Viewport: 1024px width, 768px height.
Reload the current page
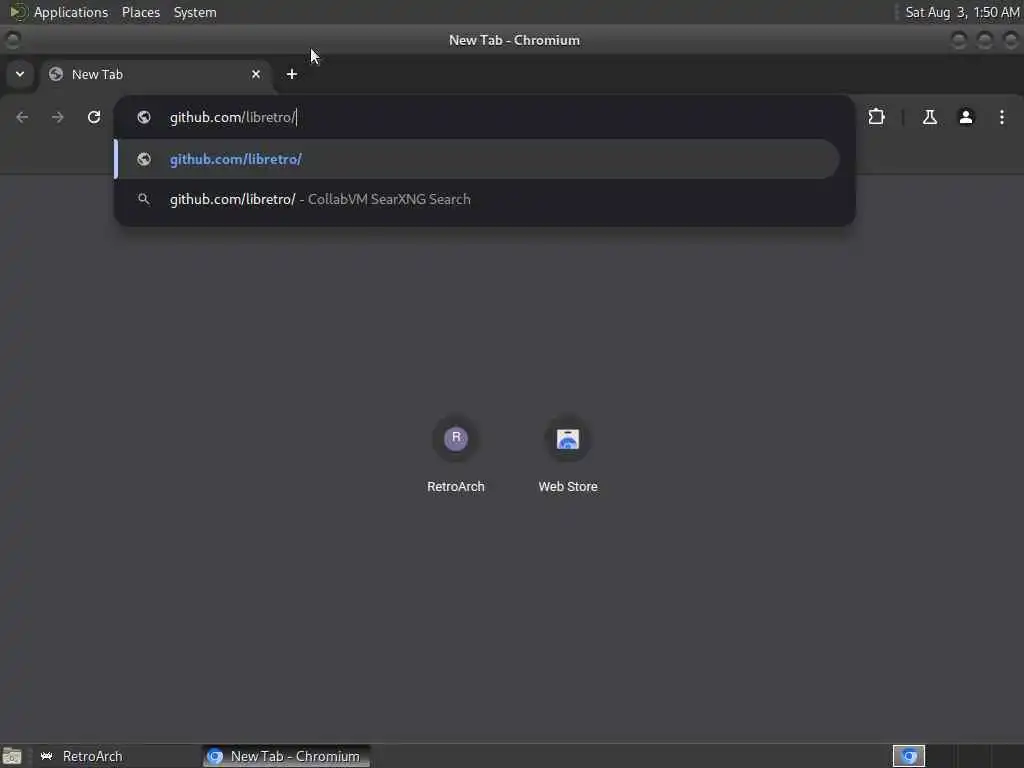click(94, 117)
